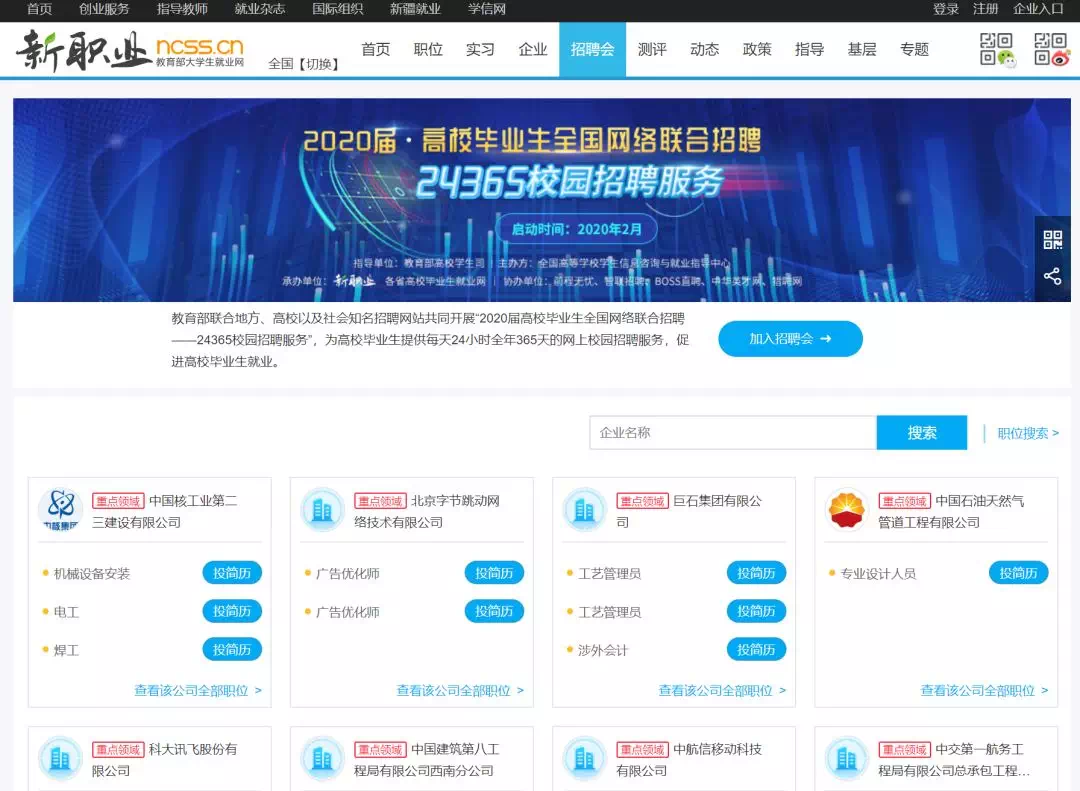
Task: Submit resume for first 广告优化师
Action: (494, 573)
